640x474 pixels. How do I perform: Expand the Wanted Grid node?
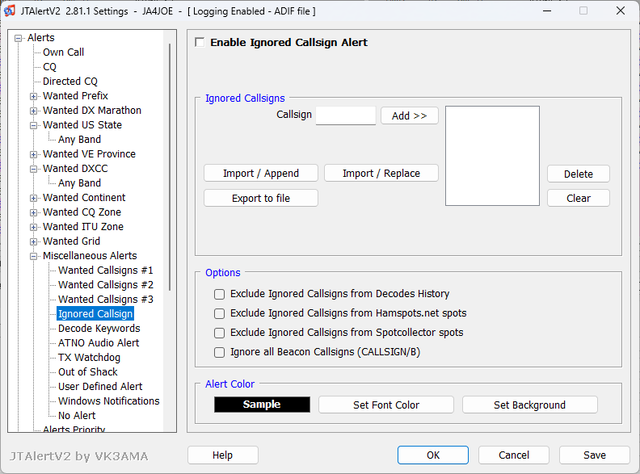tap(33, 242)
